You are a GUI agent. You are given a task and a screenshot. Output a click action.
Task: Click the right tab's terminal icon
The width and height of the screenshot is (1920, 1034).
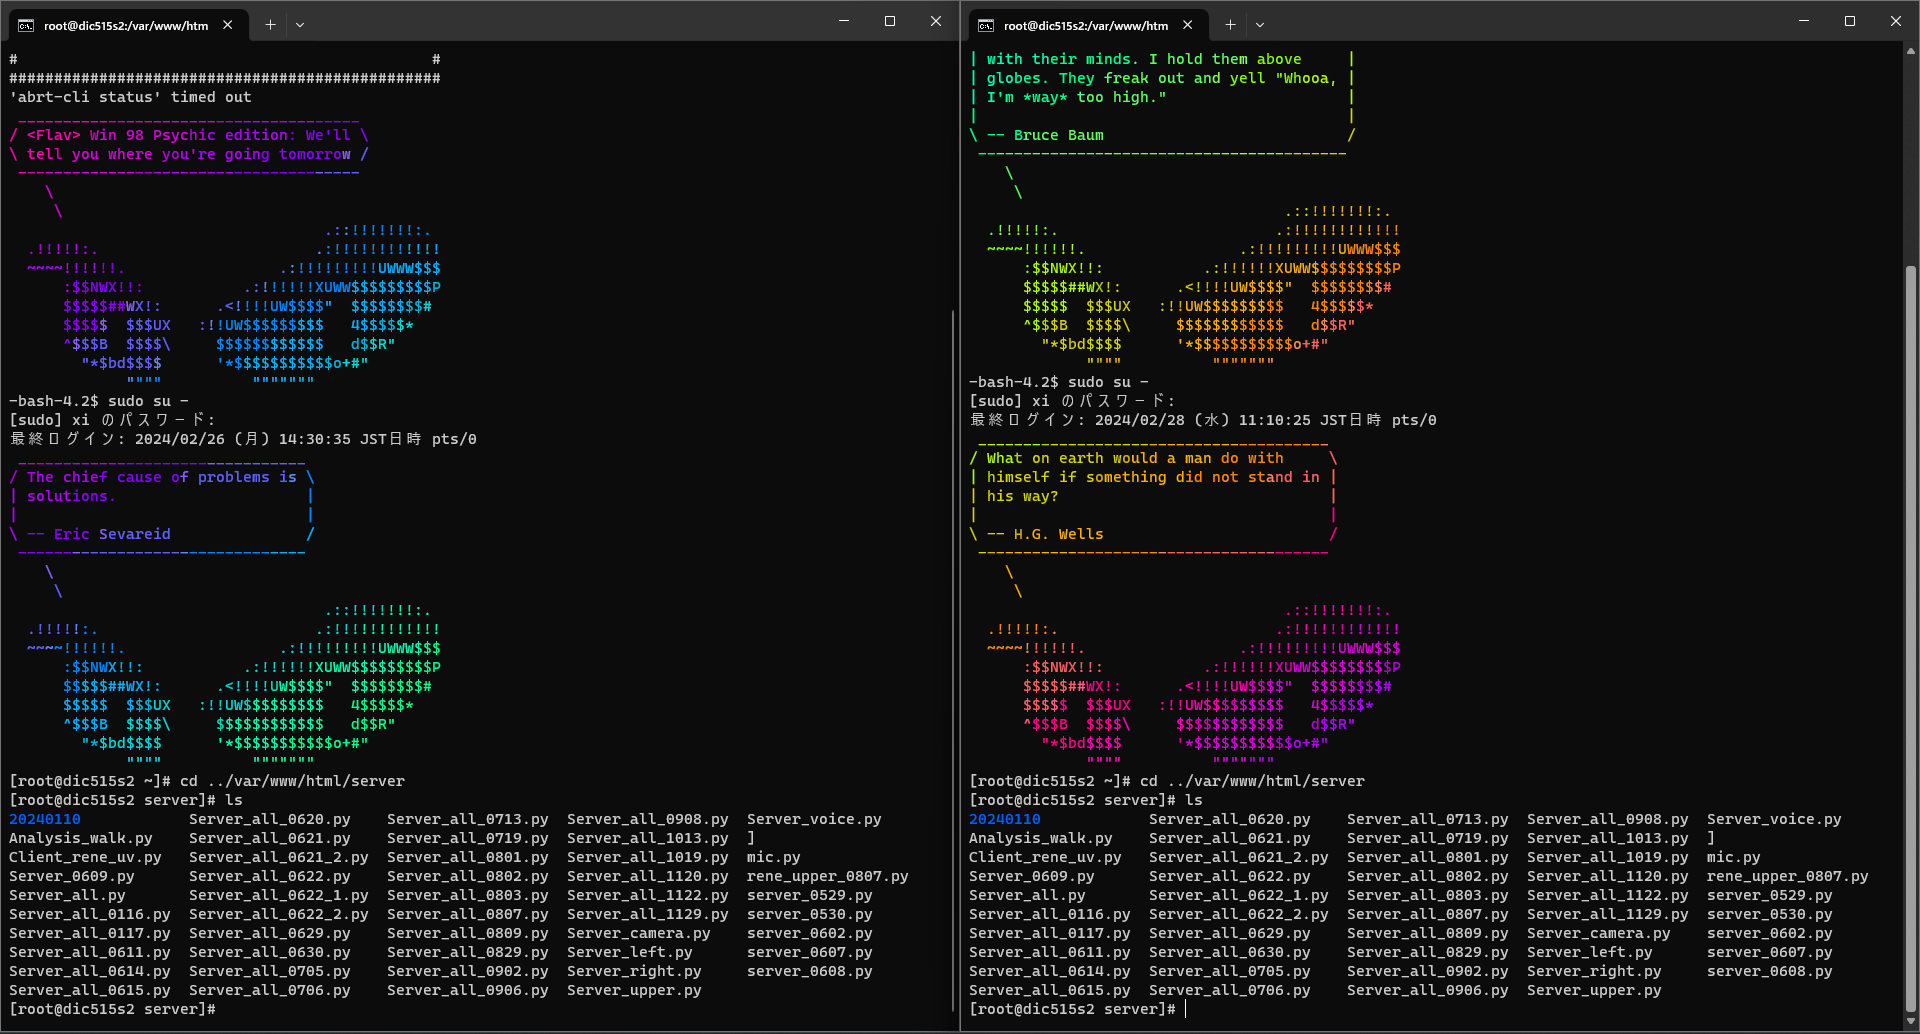point(986,25)
